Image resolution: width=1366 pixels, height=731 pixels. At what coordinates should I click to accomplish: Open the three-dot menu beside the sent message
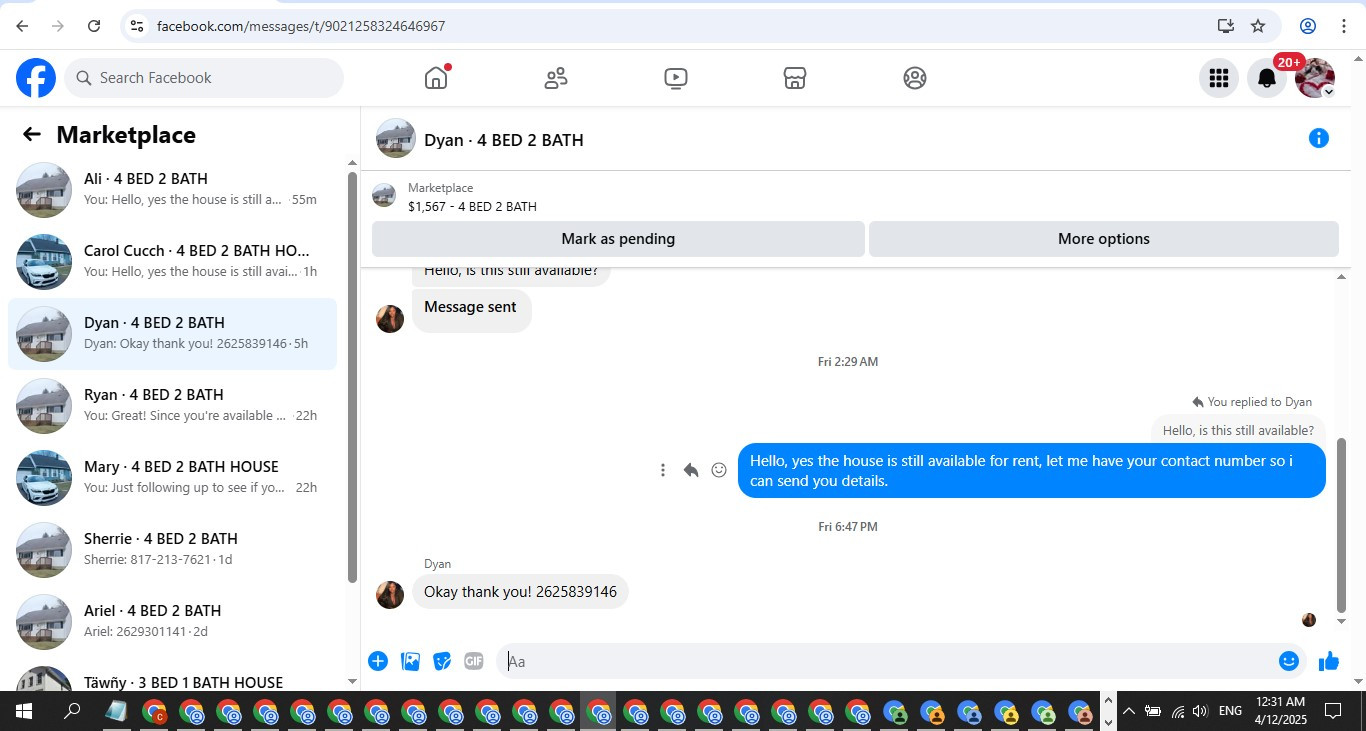662,470
